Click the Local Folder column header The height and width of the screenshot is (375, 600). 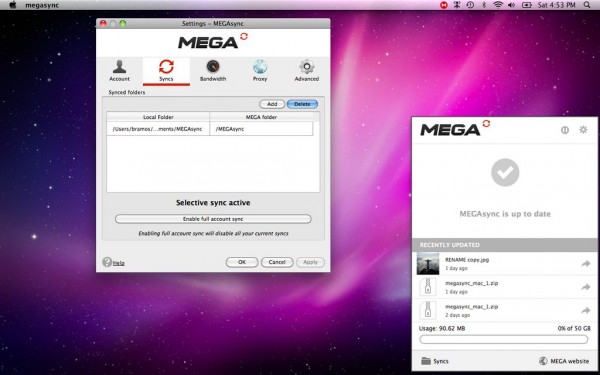coord(158,117)
